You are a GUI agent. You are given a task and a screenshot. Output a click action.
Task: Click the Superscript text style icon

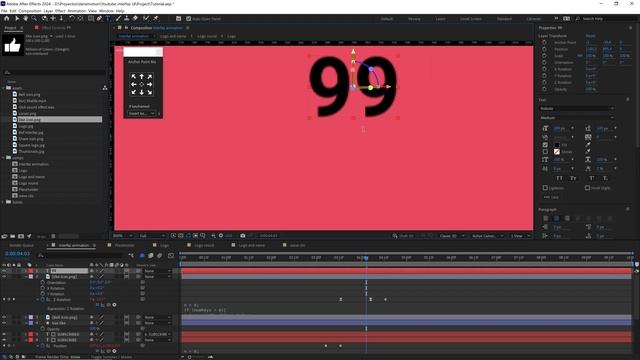(x=591, y=178)
